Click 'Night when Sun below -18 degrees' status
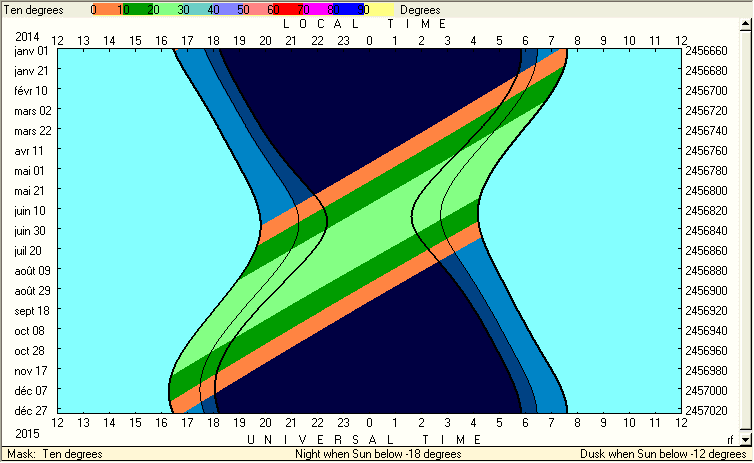Image resolution: width=754 pixels, height=463 pixels. pyautogui.click(x=378, y=454)
